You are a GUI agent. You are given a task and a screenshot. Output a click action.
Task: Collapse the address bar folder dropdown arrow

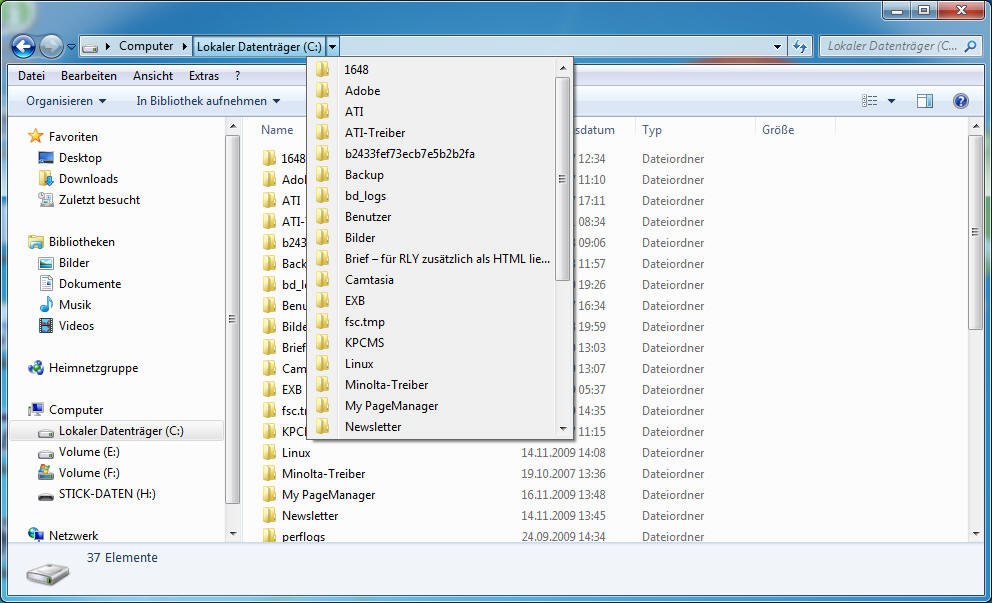point(334,45)
